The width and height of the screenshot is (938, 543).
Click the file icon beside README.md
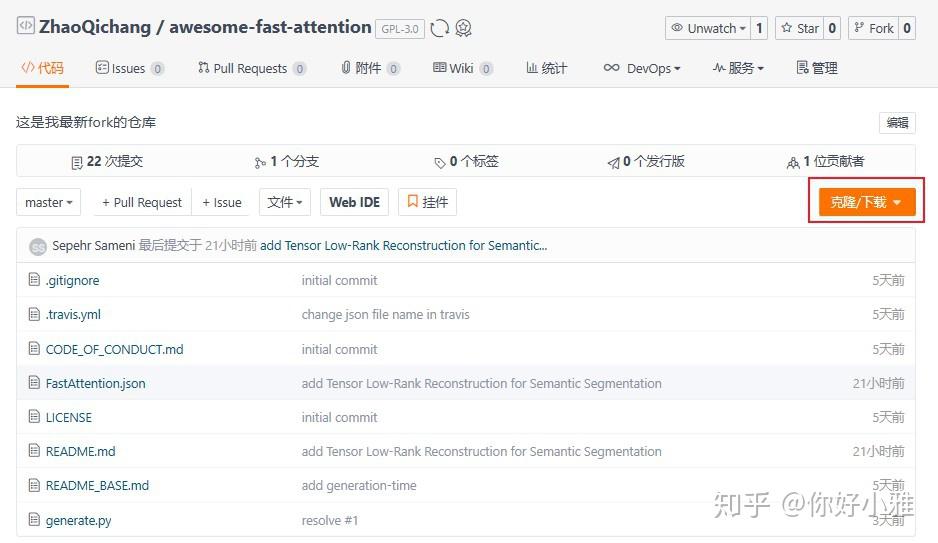point(34,451)
